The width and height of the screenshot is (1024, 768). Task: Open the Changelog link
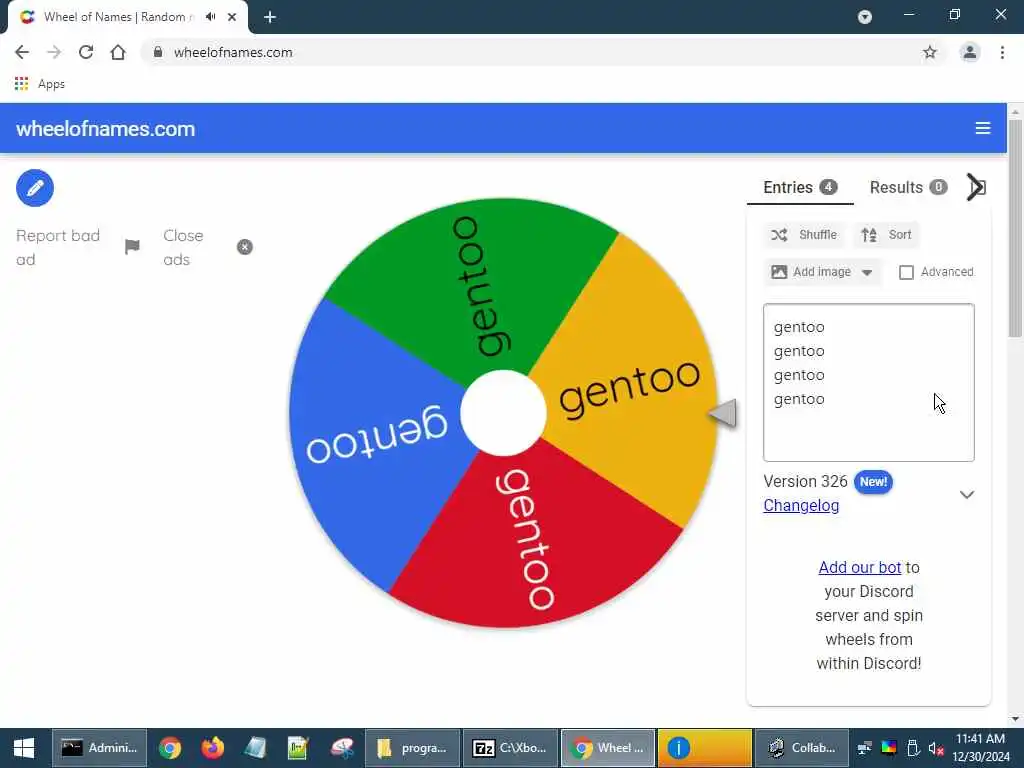pos(801,505)
